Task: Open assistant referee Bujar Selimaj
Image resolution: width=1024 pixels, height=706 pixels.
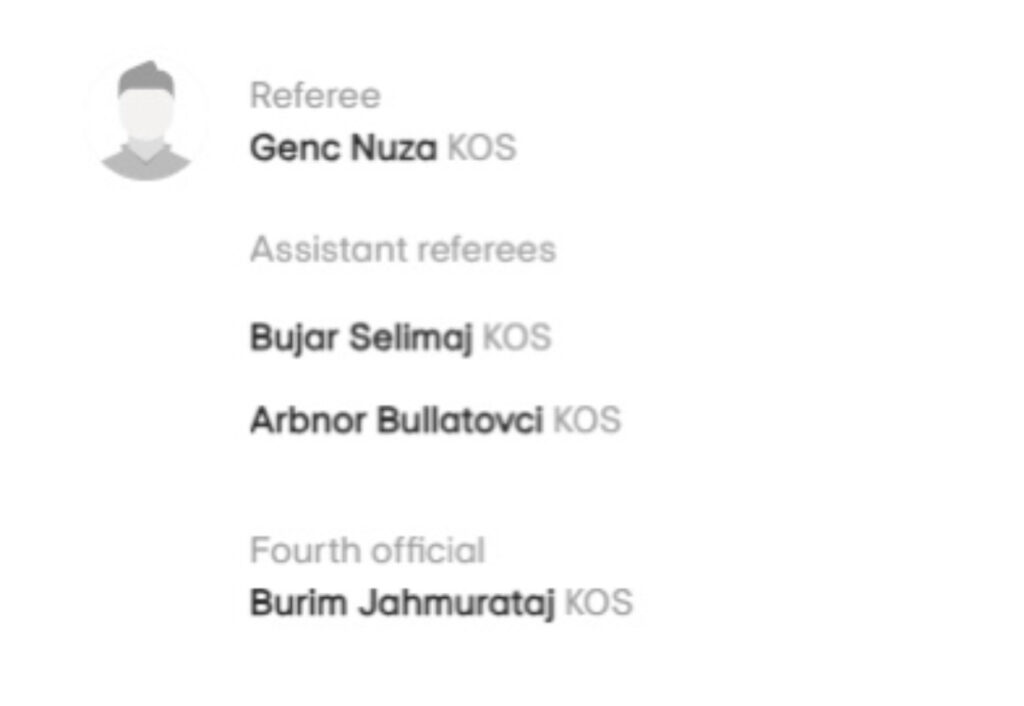Action: [x=361, y=338]
